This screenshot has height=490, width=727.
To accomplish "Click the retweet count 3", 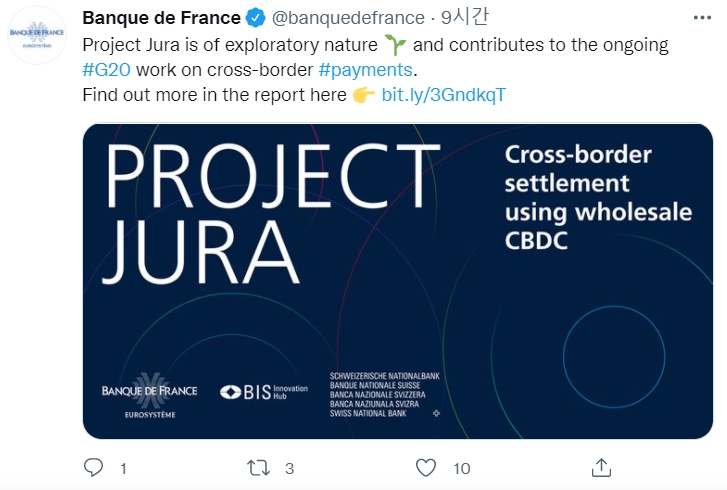I will [289, 468].
